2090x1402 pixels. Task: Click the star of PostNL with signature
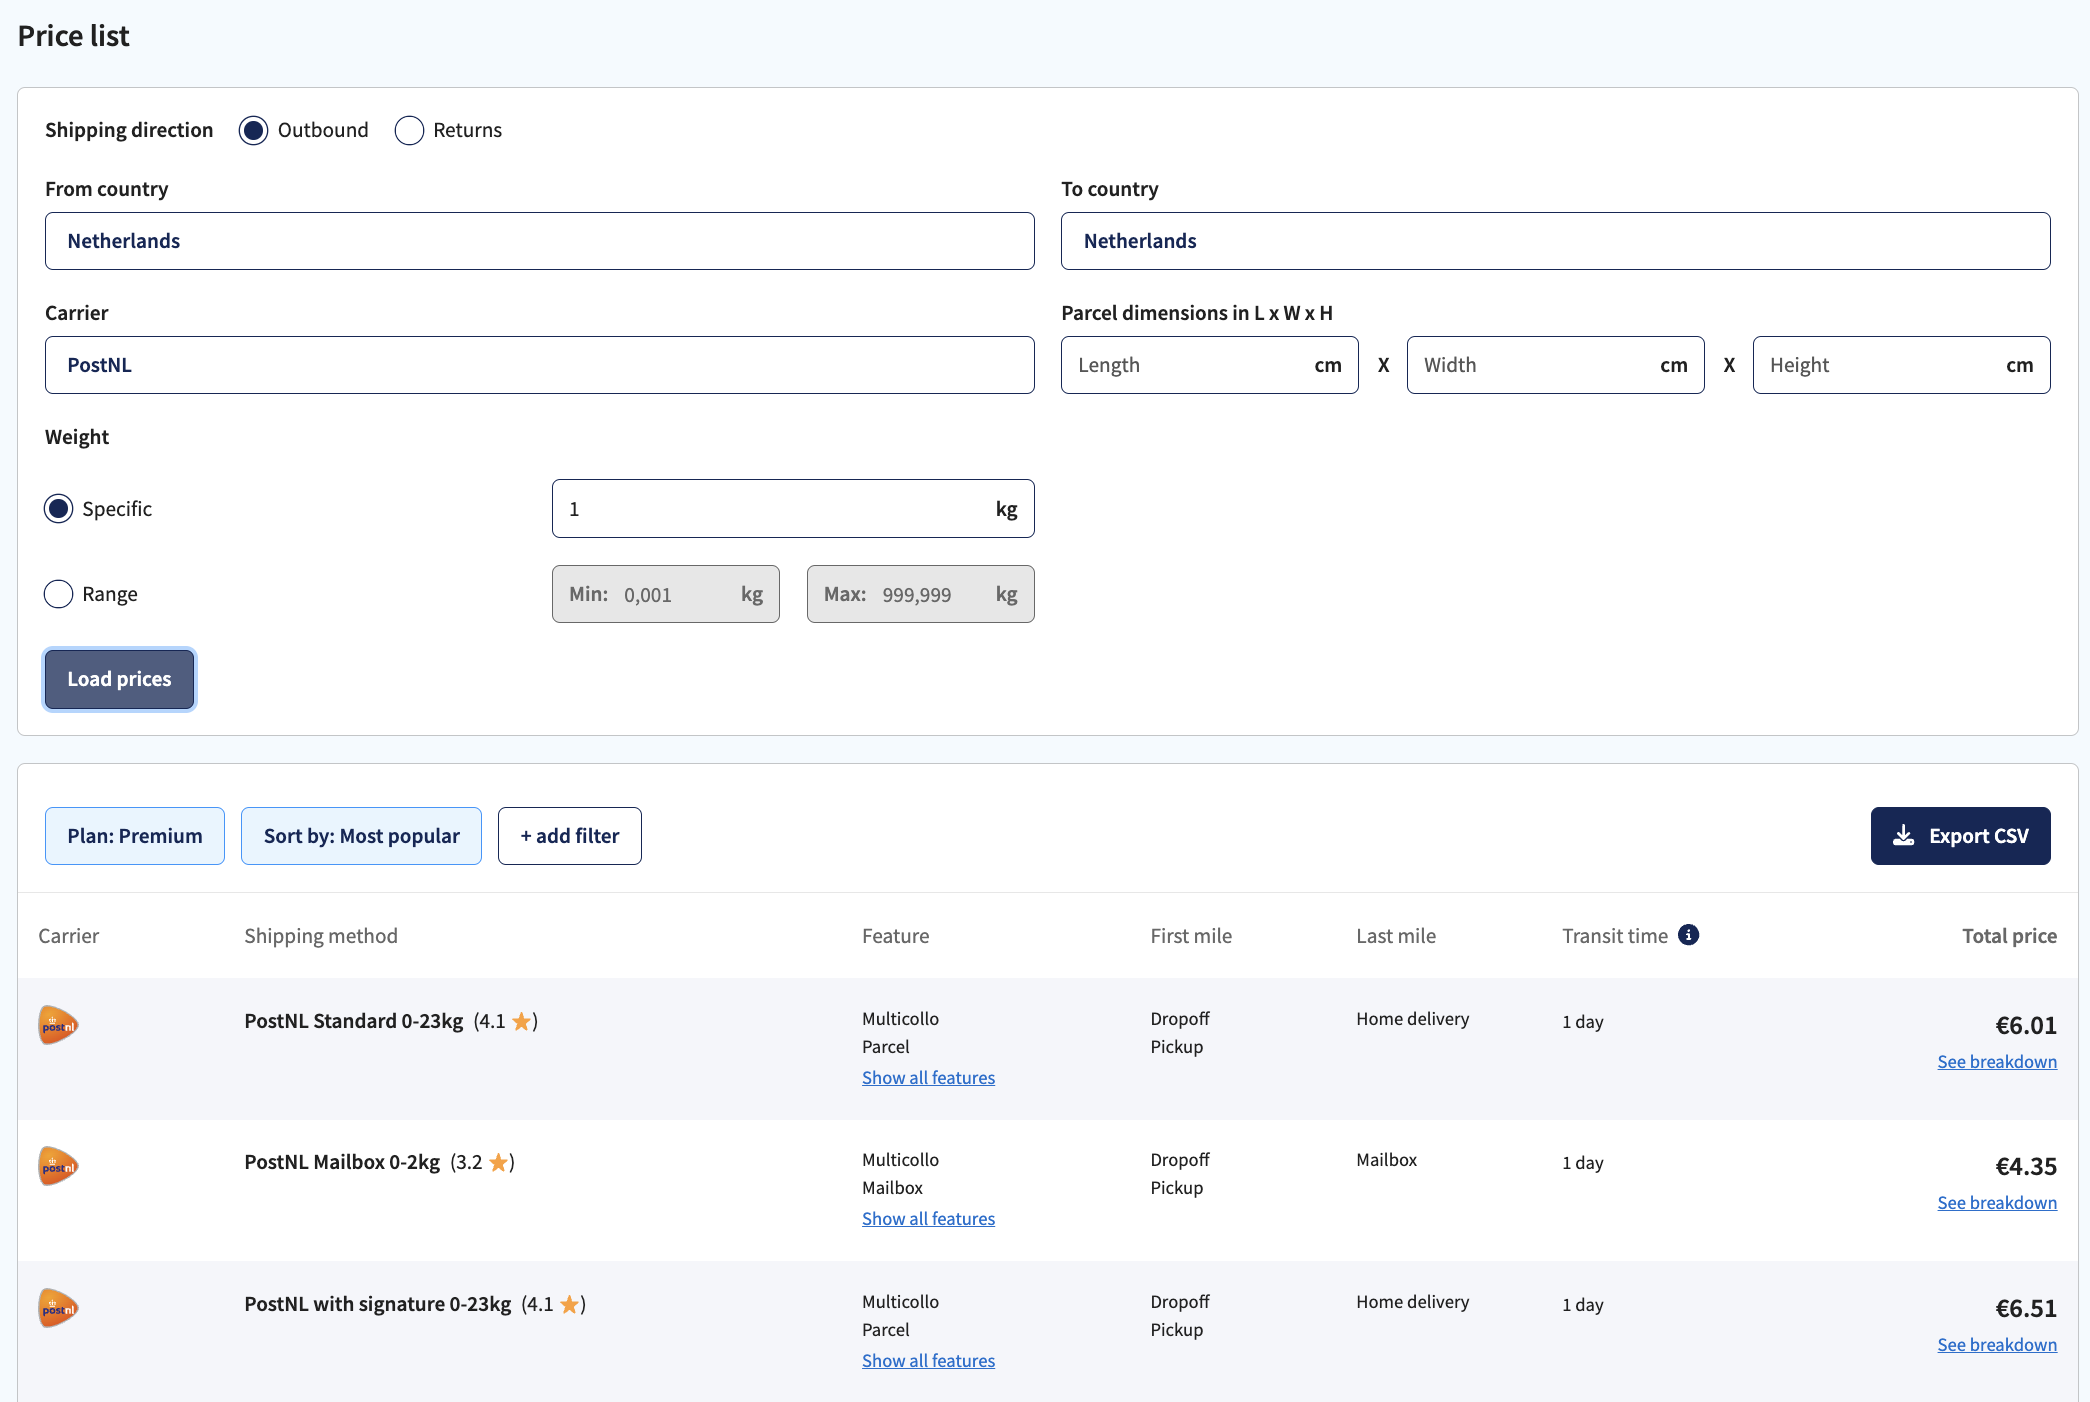(569, 1304)
